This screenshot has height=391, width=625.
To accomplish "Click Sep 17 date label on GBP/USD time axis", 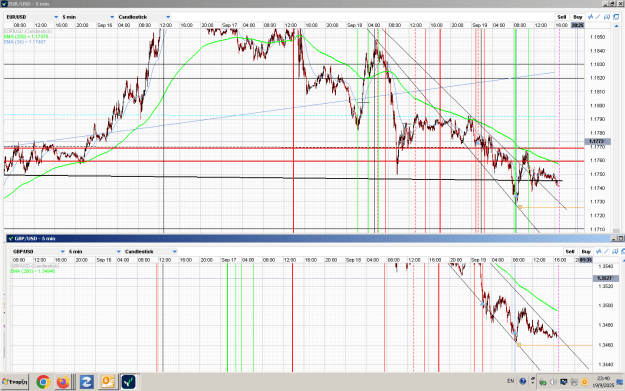I will click(x=229, y=260).
